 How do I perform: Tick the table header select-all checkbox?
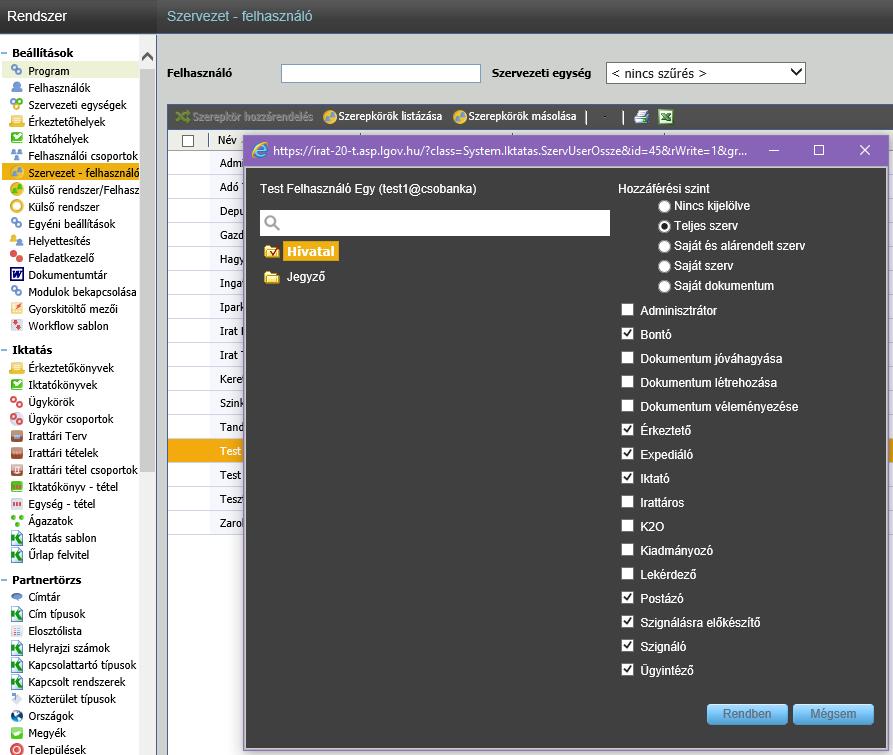(188, 141)
